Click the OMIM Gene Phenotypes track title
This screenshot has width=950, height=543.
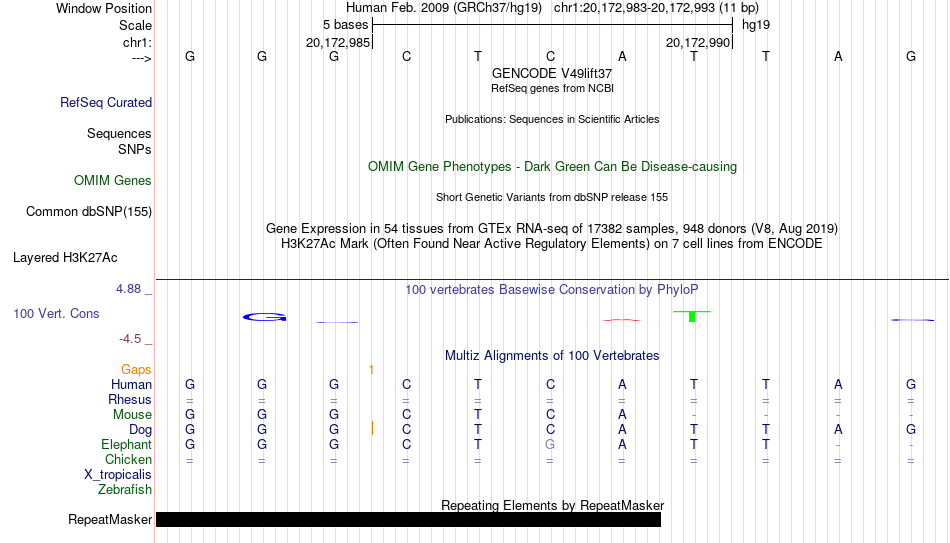[553, 167]
